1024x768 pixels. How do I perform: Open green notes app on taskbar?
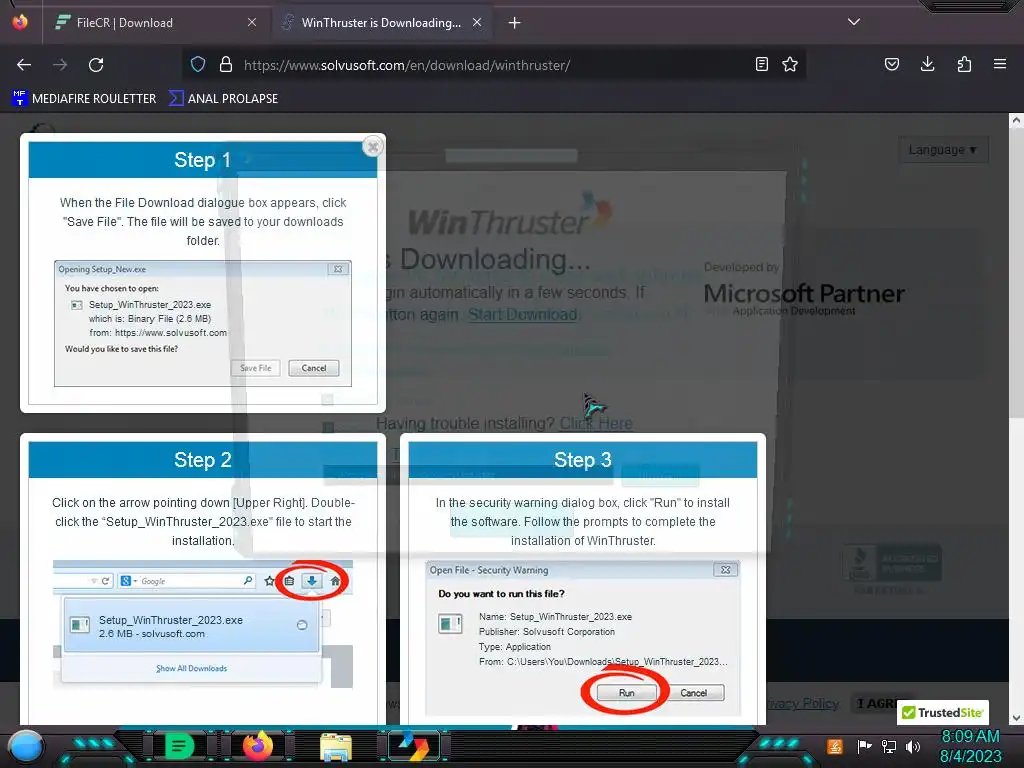pos(179,746)
